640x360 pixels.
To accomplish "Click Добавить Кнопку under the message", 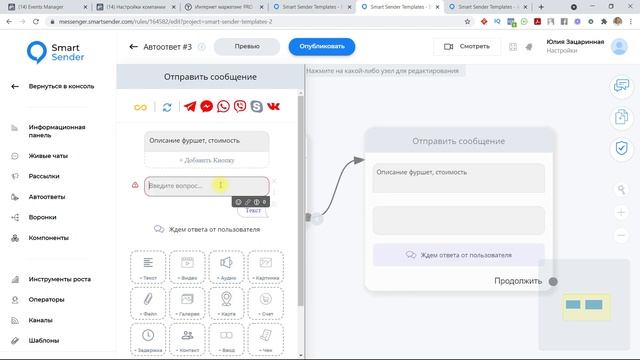I will click(207, 160).
